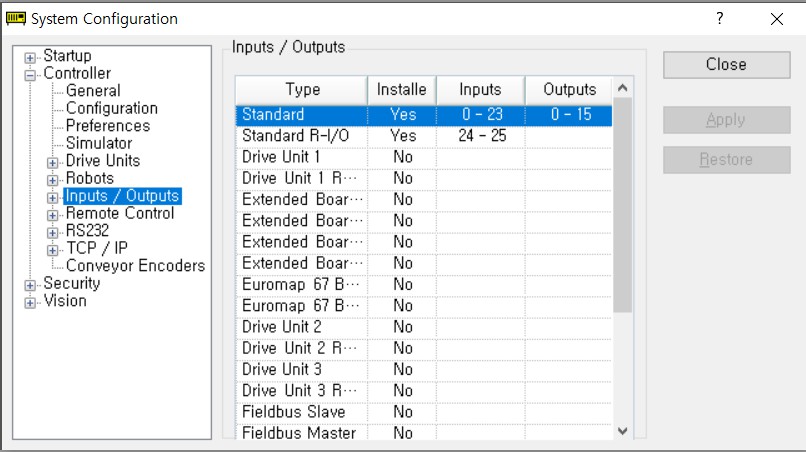Screen dimensions: 806x452
Task: Expand the Remote Control node
Action: [52, 215]
